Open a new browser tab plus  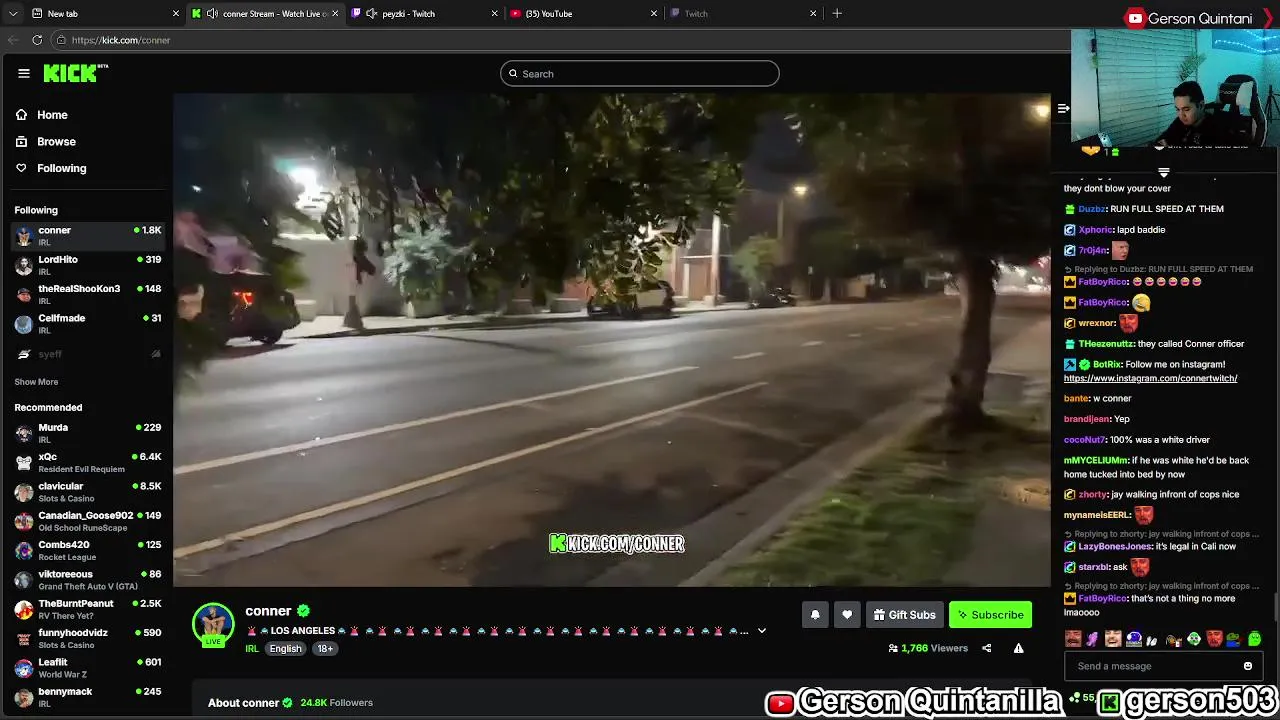point(837,13)
